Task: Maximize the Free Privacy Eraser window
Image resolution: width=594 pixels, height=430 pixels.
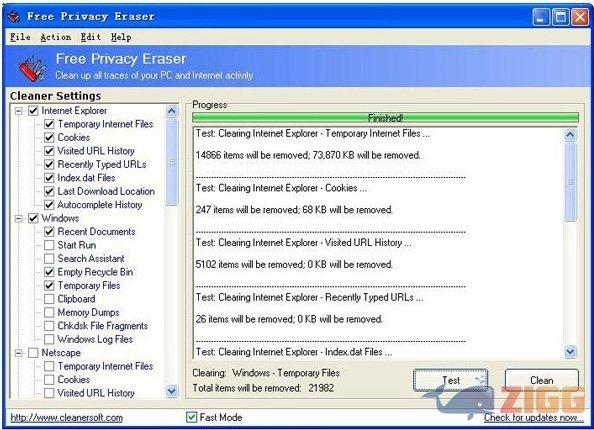Action: pyautogui.click(x=560, y=17)
